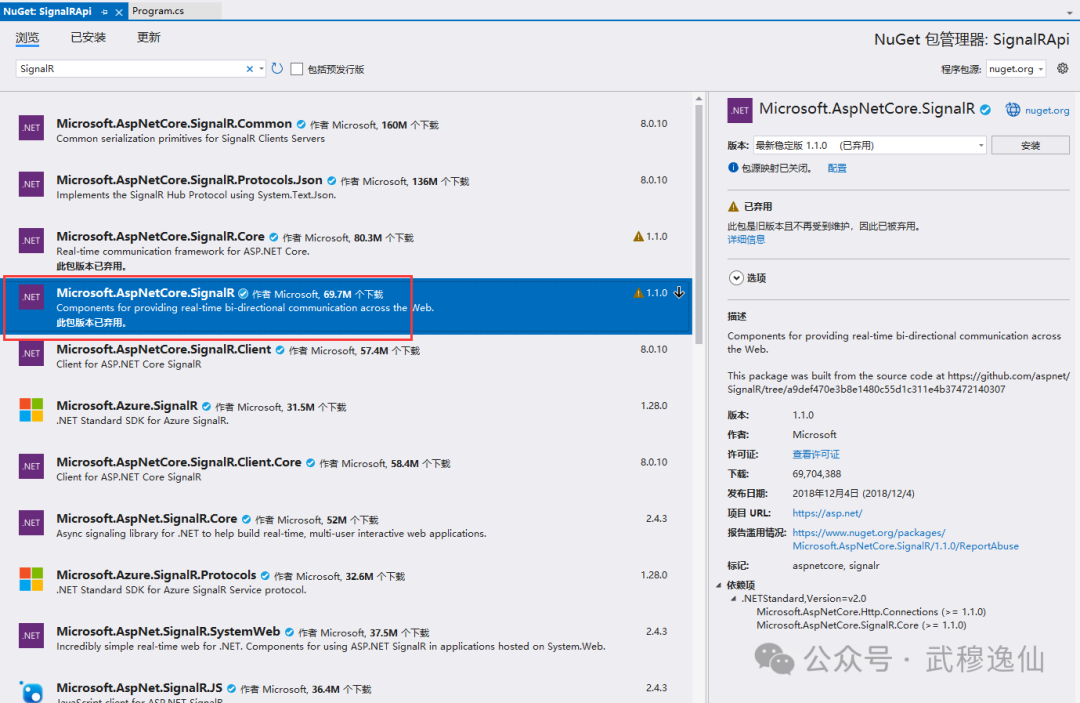
Task: Open the nuget.org link in detail header
Action: pyautogui.click(x=1047, y=110)
